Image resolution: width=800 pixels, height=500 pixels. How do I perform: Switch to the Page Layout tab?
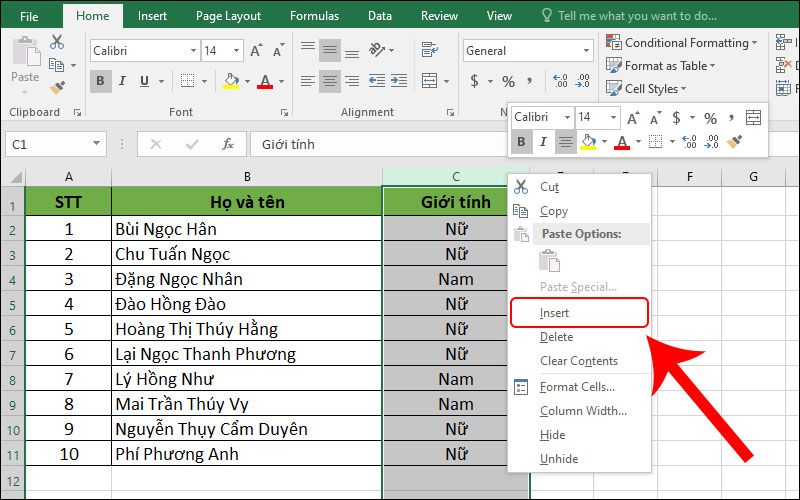tap(228, 16)
